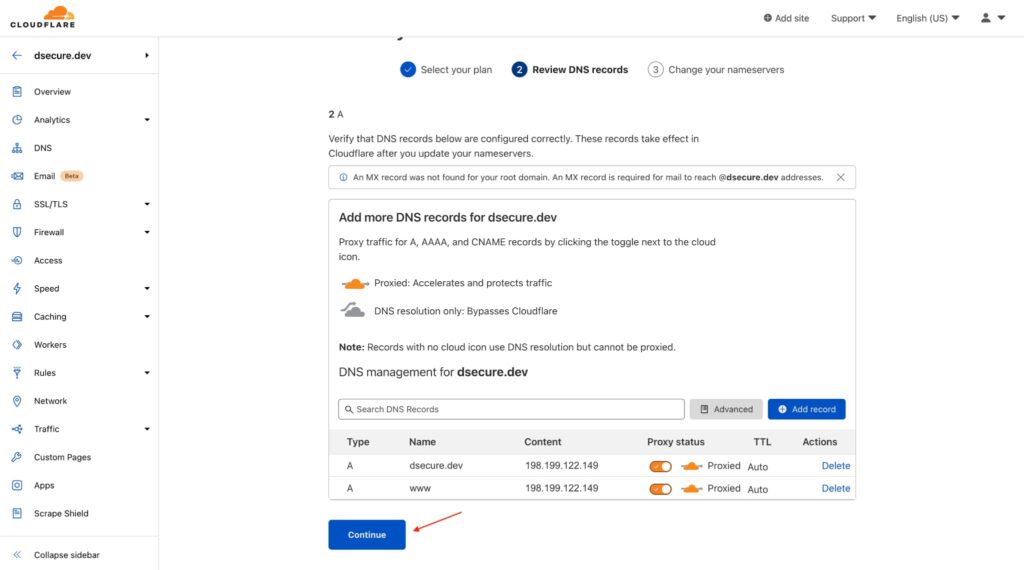The image size is (1024, 570).
Task: Click the orange cloud in www row
Action: coord(692,488)
